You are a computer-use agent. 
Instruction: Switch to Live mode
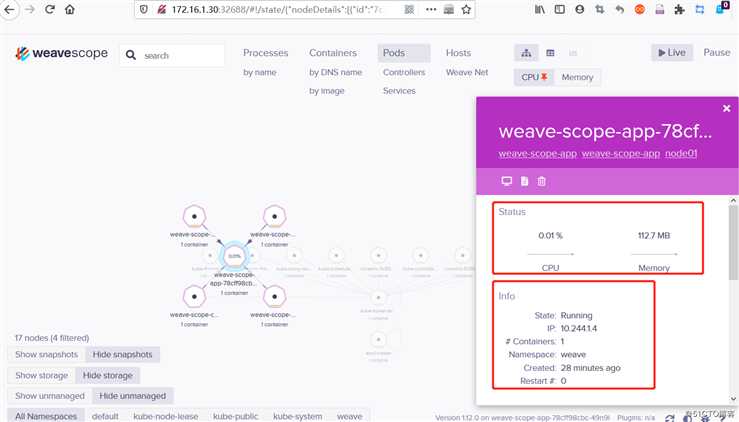tap(672, 53)
